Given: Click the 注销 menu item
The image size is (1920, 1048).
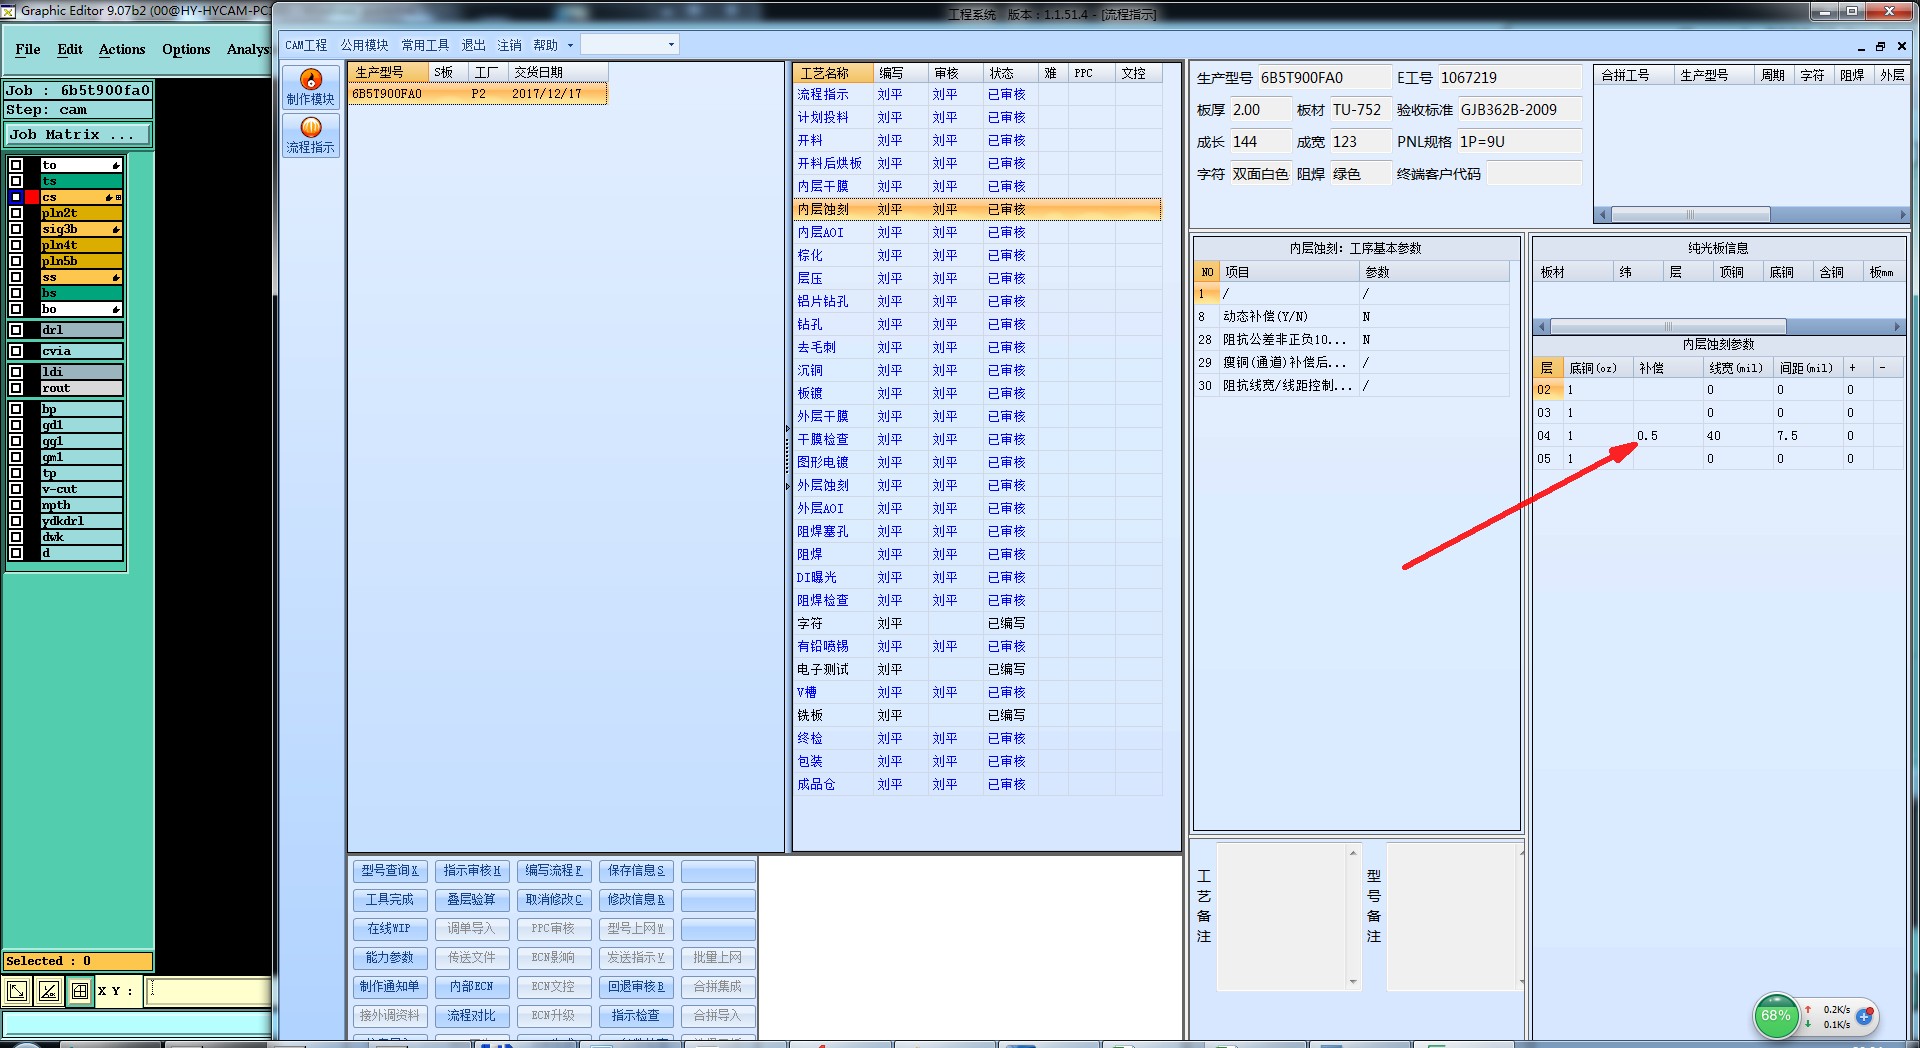Looking at the screenshot, I should (x=509, y=45).
